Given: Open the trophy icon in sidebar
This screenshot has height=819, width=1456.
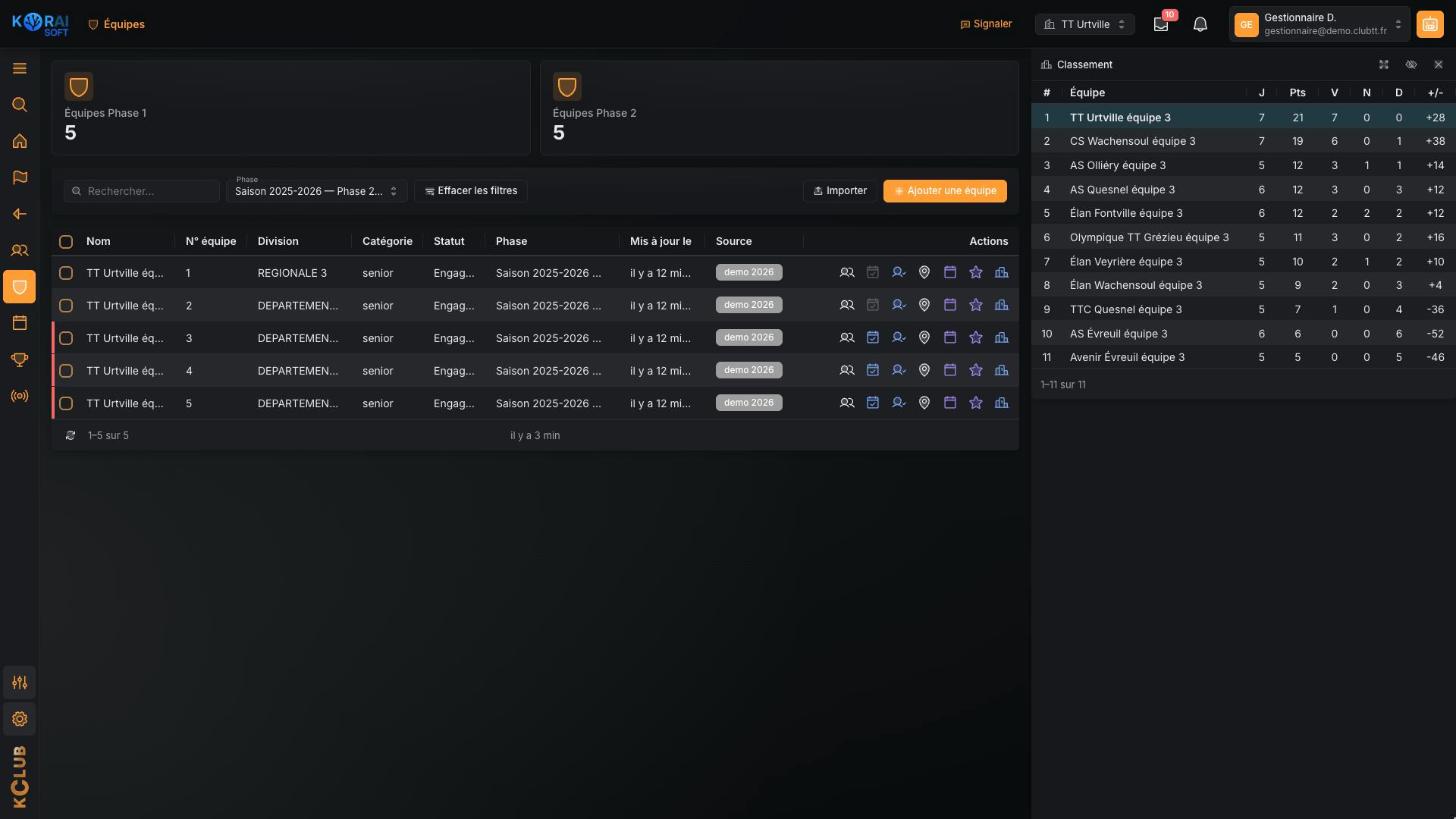Looking at the screenshot, I should [x=19, y=360].
